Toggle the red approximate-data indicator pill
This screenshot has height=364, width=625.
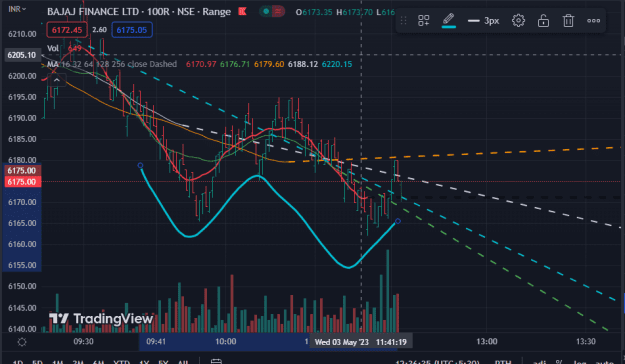coord(278,12)
